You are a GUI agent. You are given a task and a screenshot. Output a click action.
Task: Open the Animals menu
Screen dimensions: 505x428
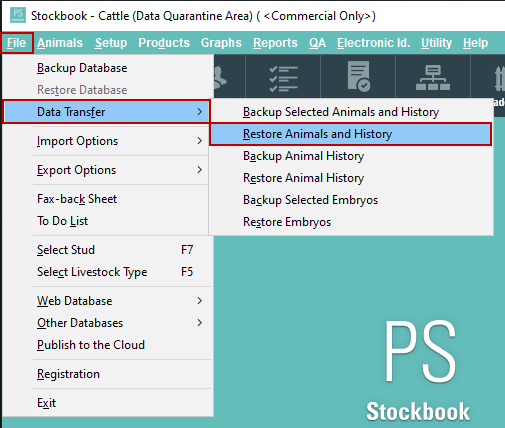60,43
